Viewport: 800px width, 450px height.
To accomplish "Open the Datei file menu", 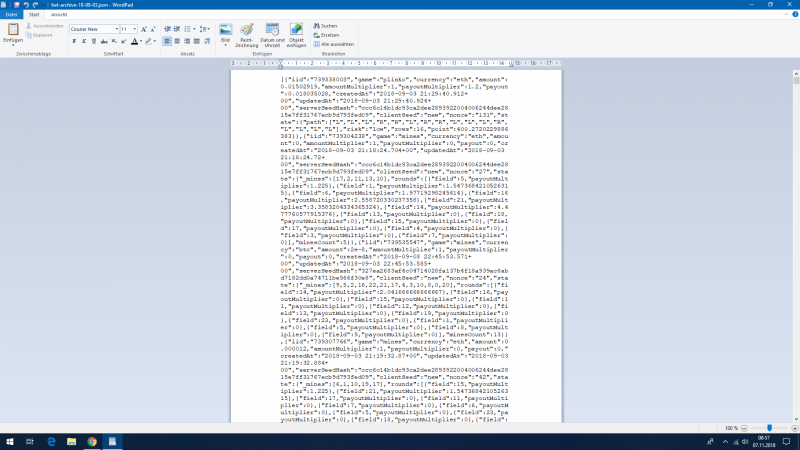I will point(11,15).
